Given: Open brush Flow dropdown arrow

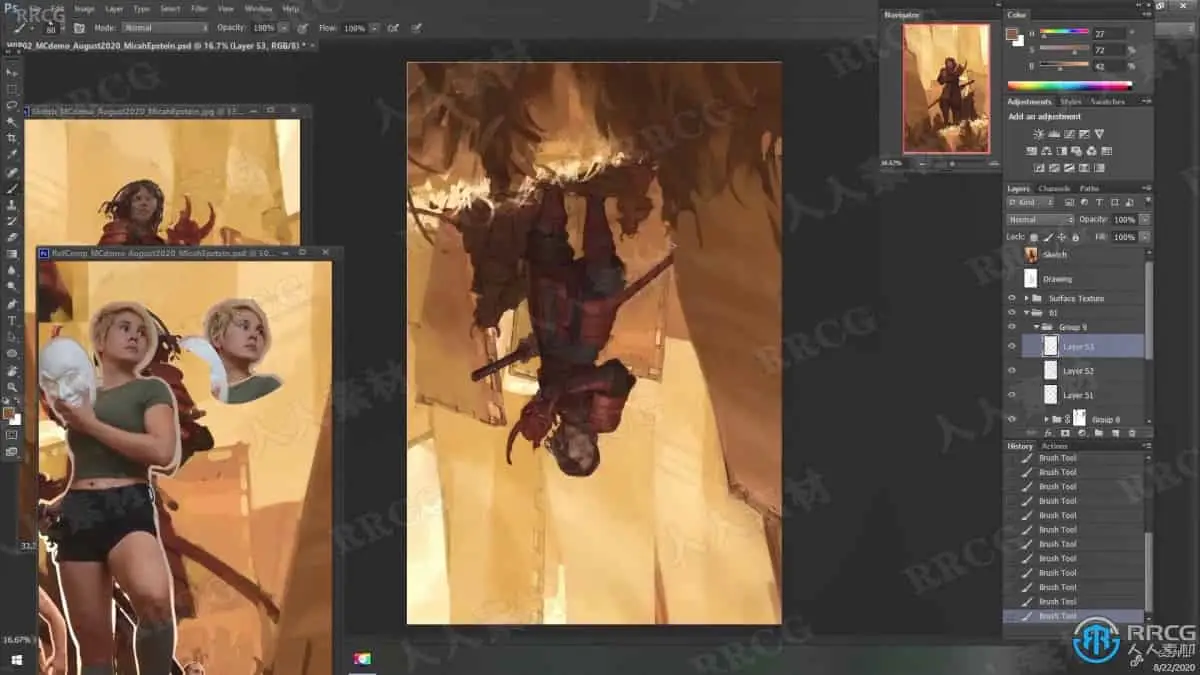Looking at the screenshot, I should click(374, 28).
